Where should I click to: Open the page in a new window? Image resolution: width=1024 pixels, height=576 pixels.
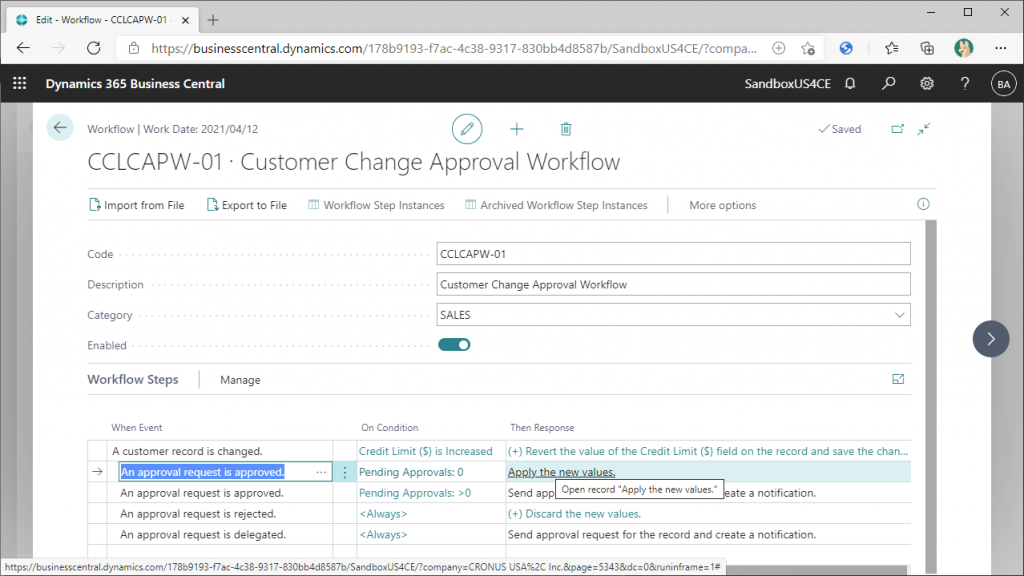pos(897,129)
